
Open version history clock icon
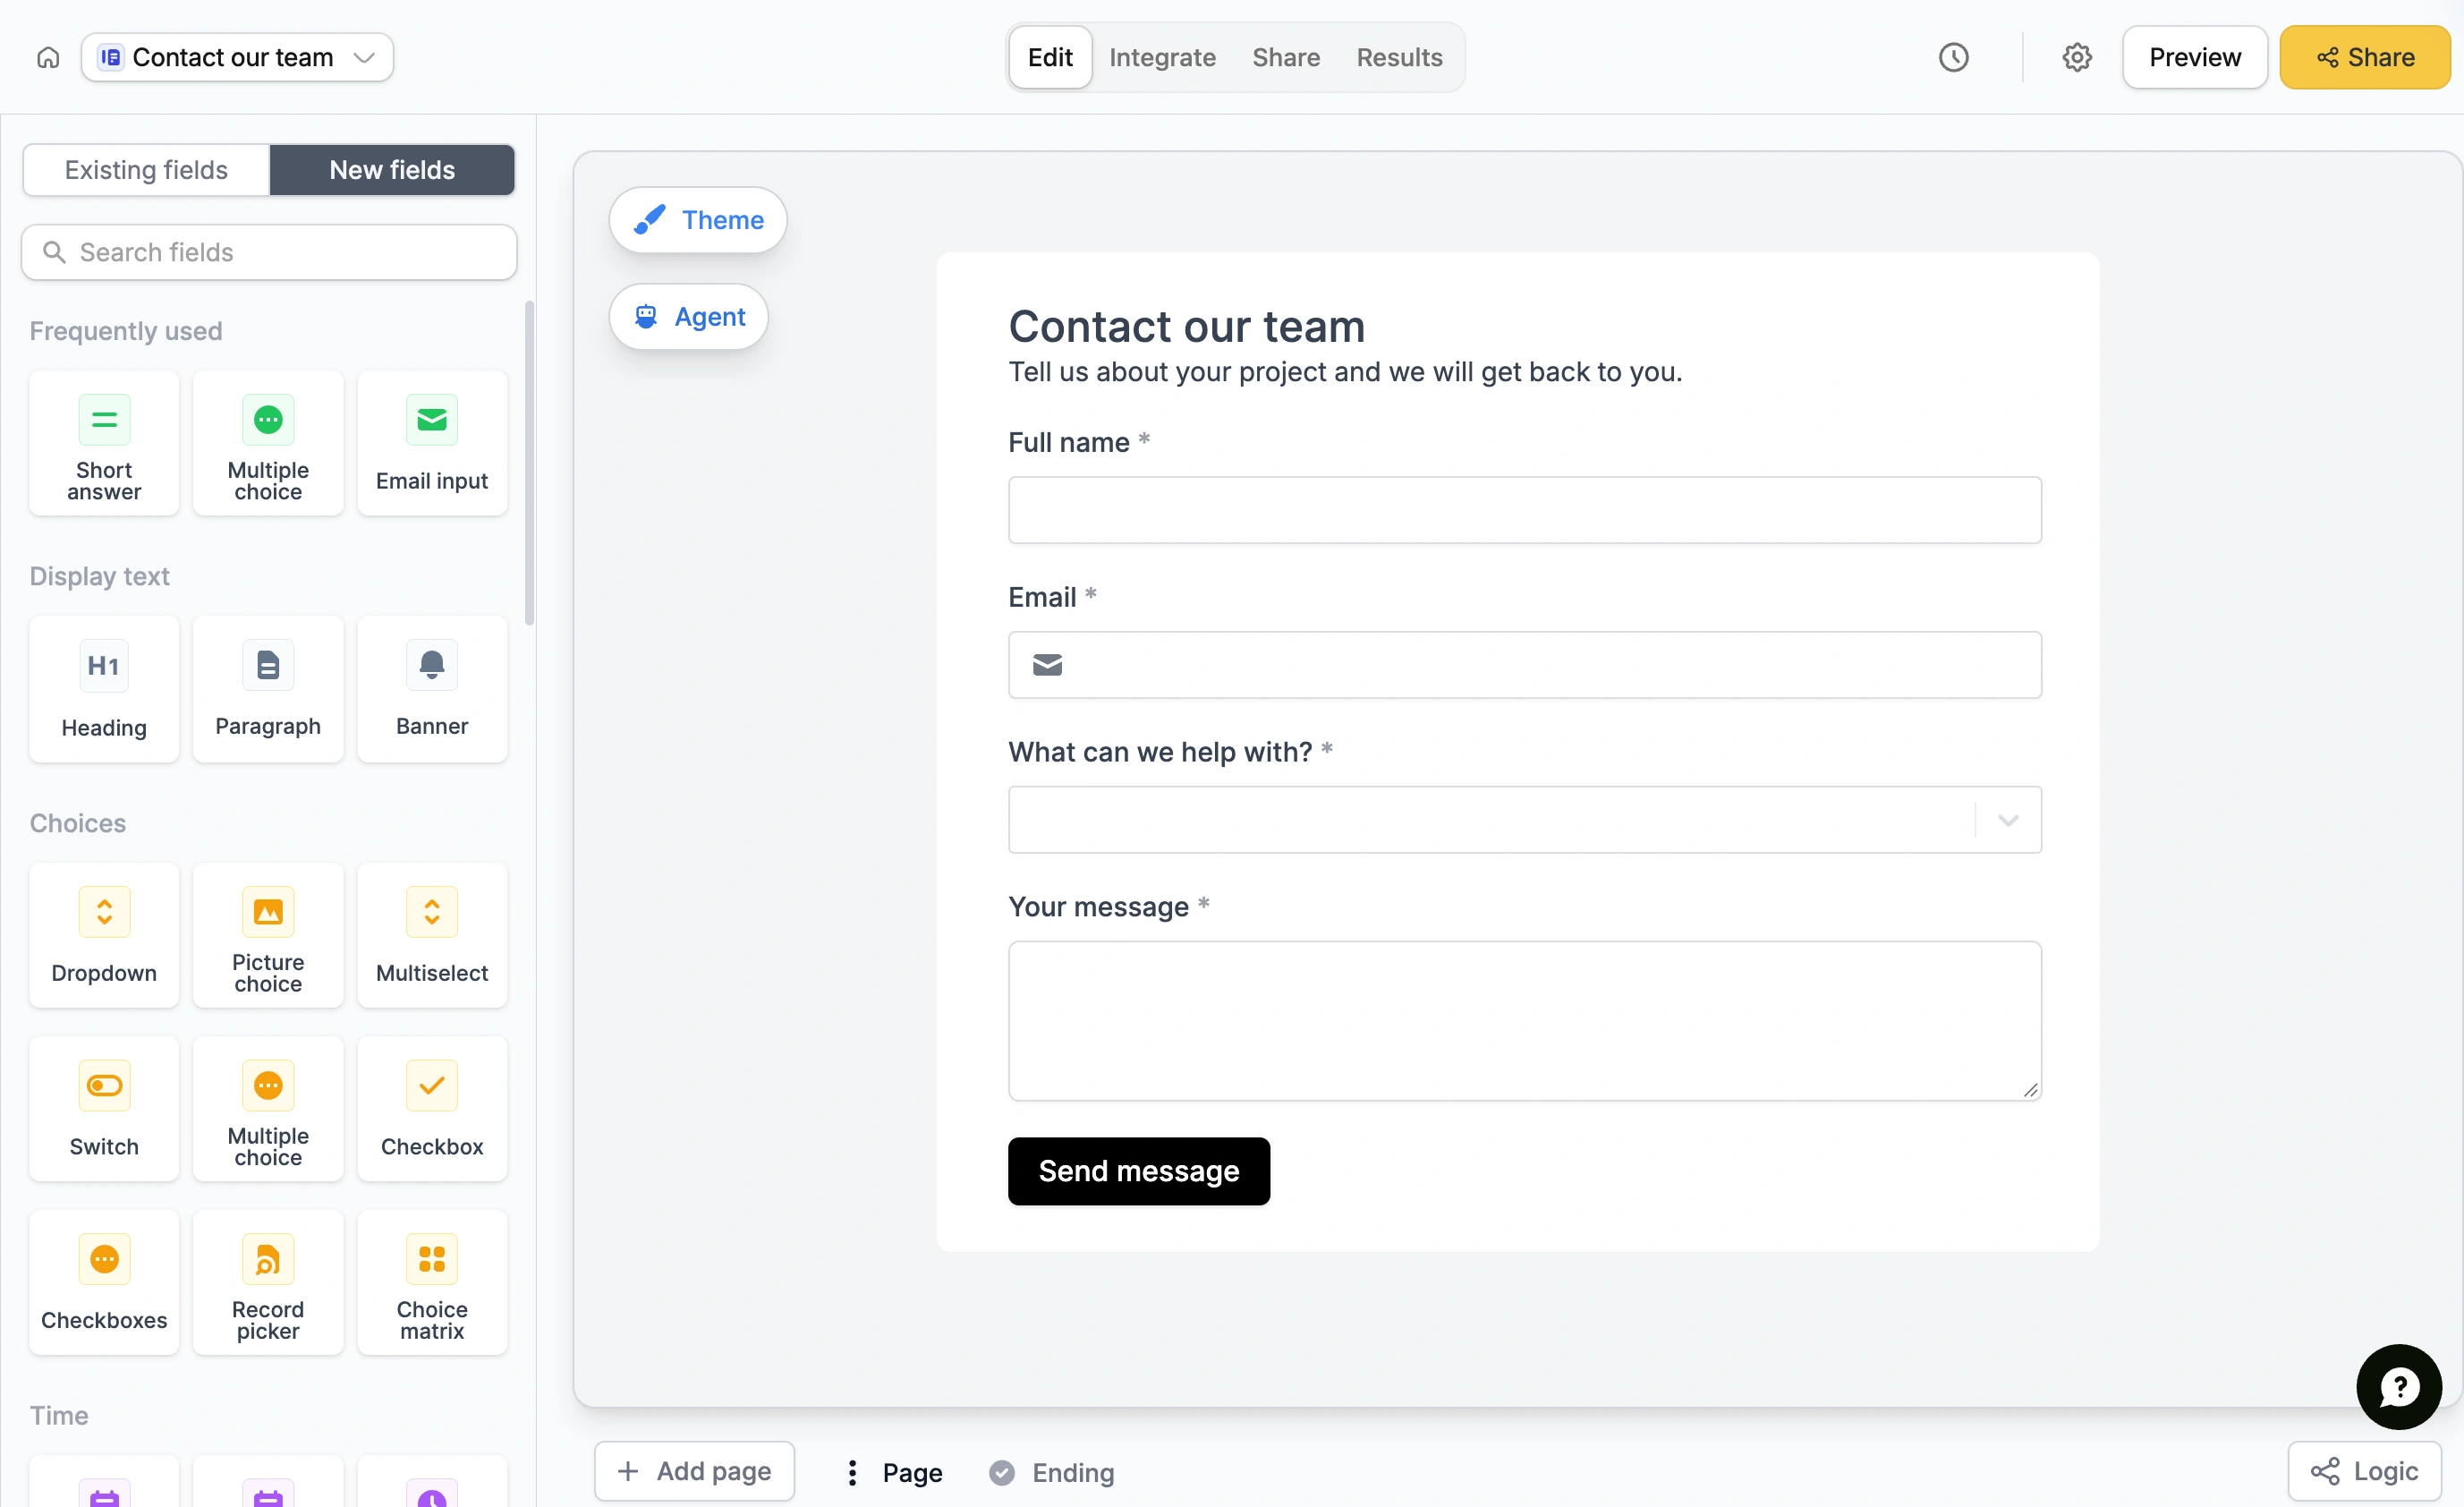(1953, 57)
